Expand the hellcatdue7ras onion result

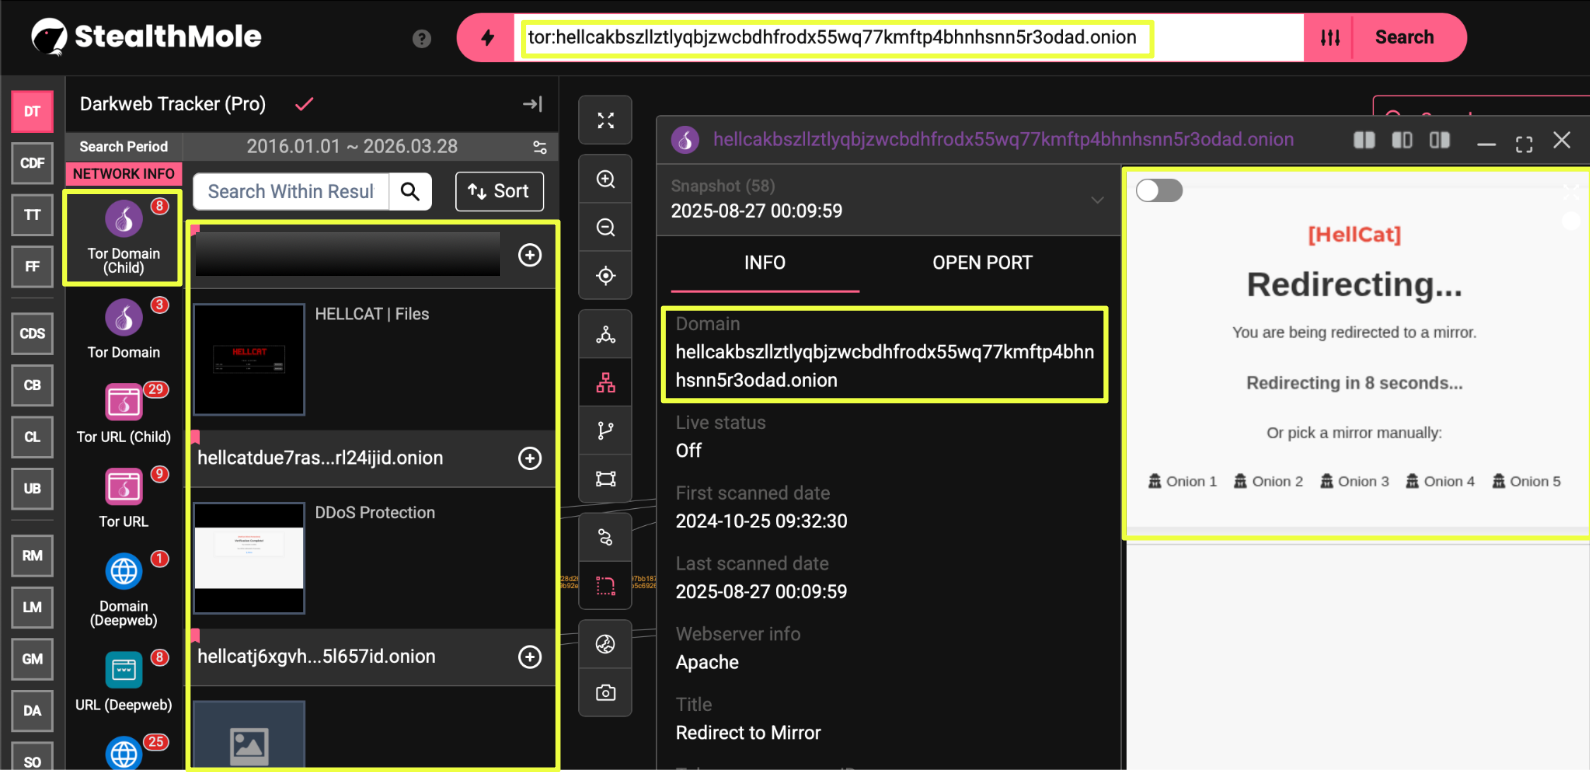coord(530,458)
